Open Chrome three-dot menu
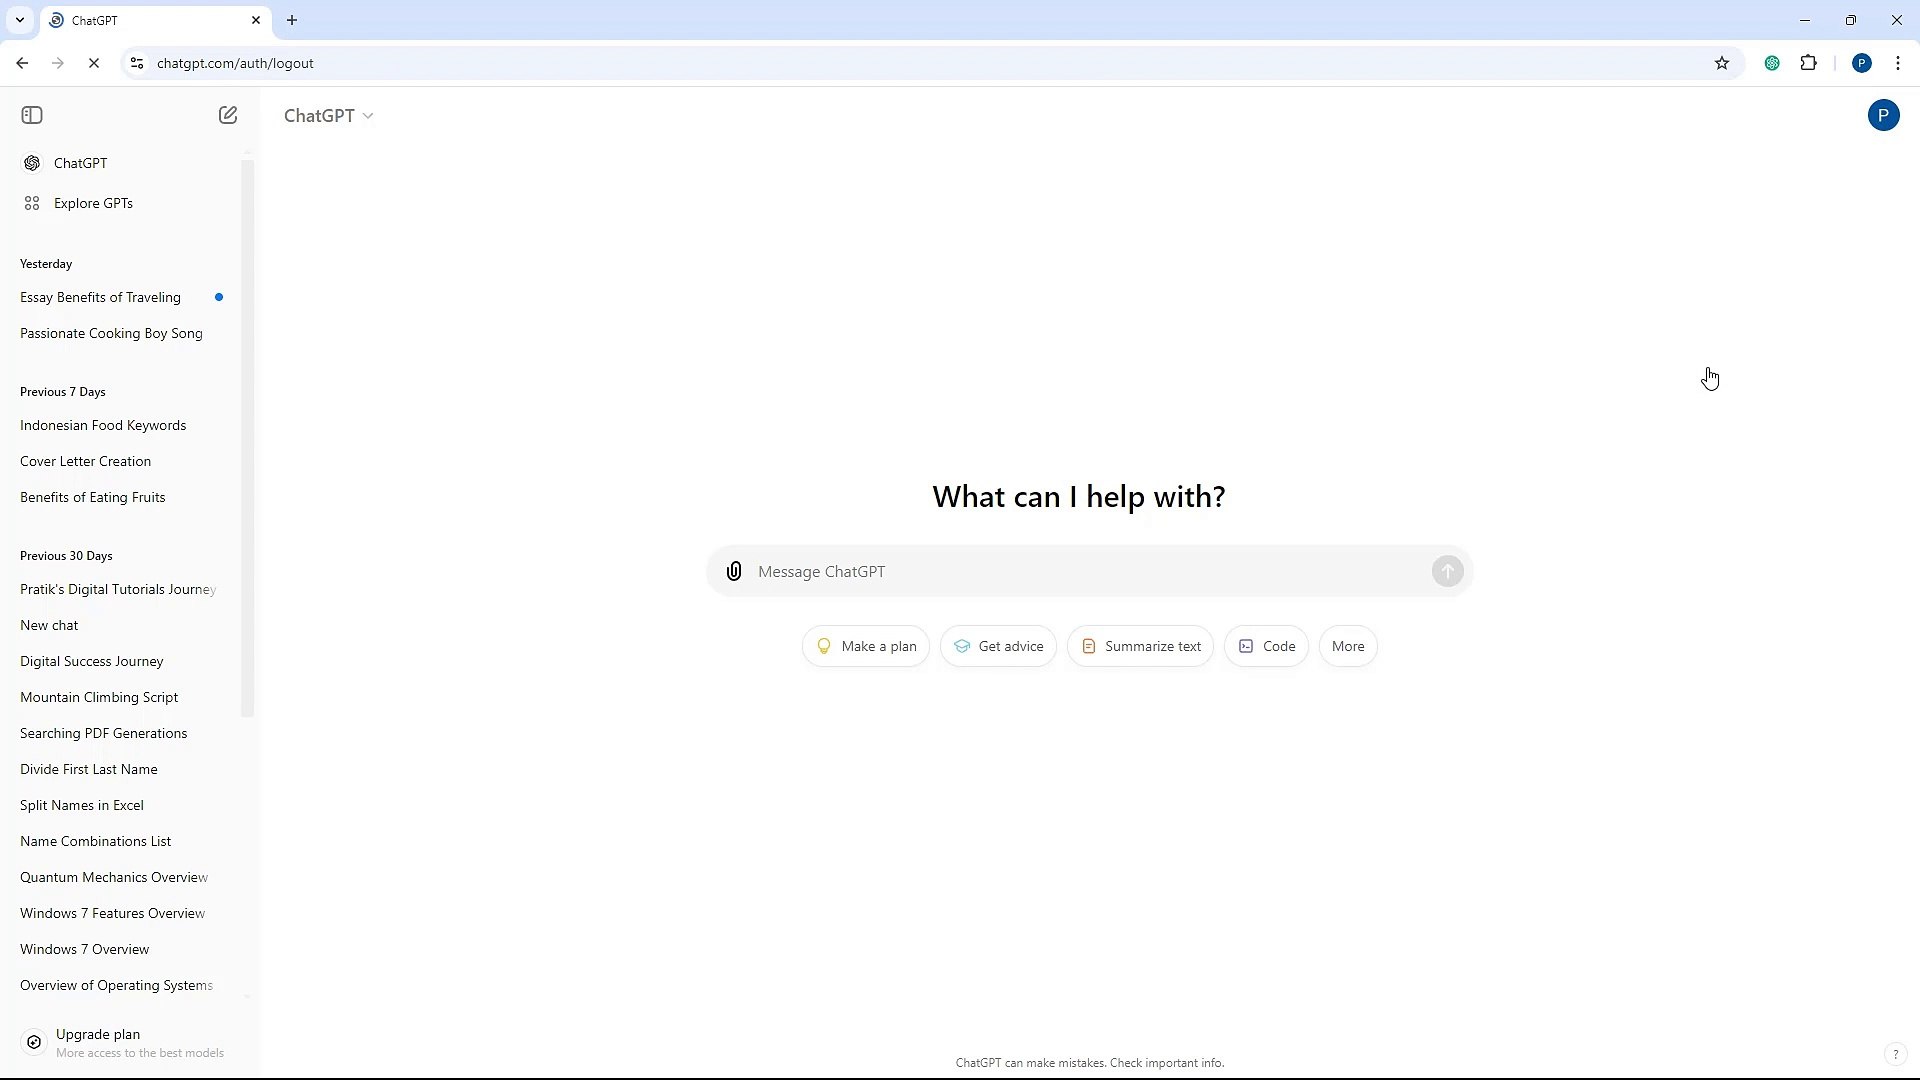 click(1898, 63)
